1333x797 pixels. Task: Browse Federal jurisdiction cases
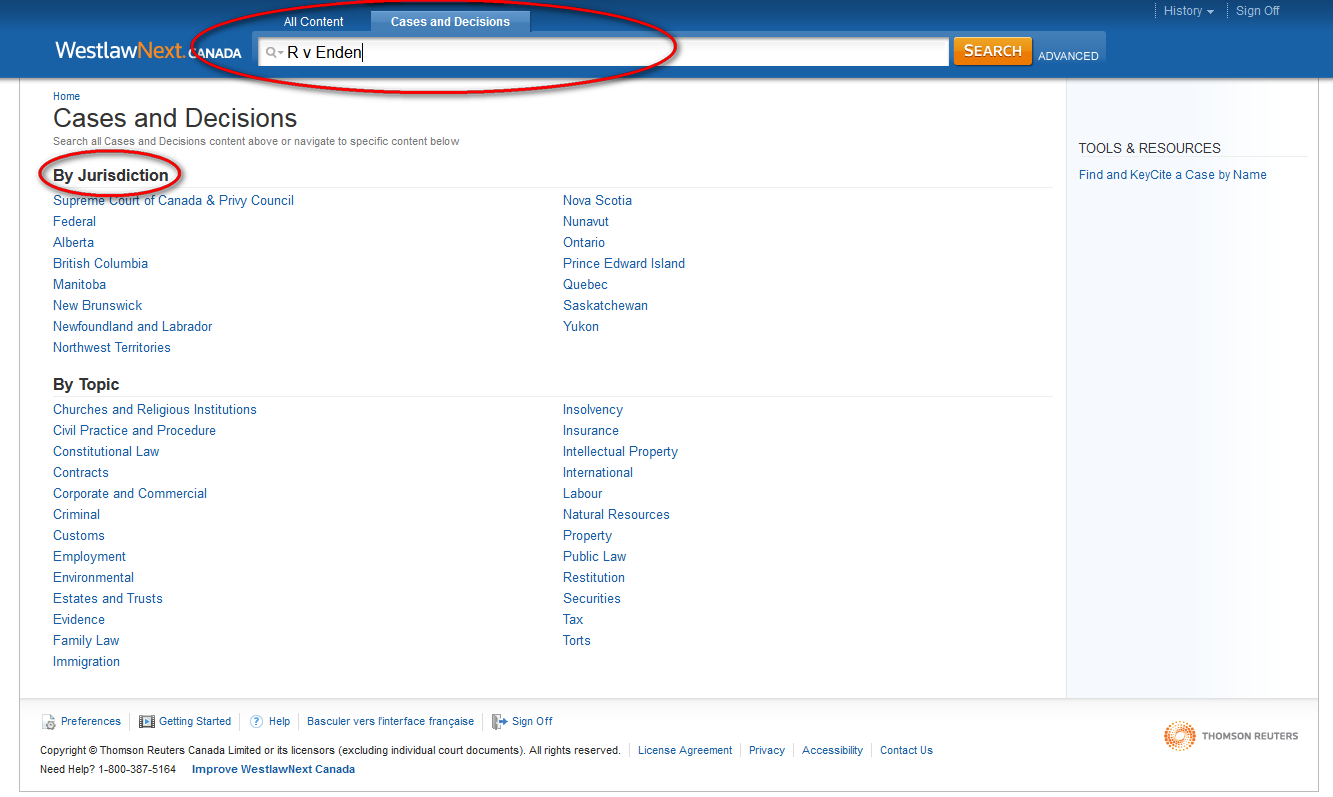(74, 221)
